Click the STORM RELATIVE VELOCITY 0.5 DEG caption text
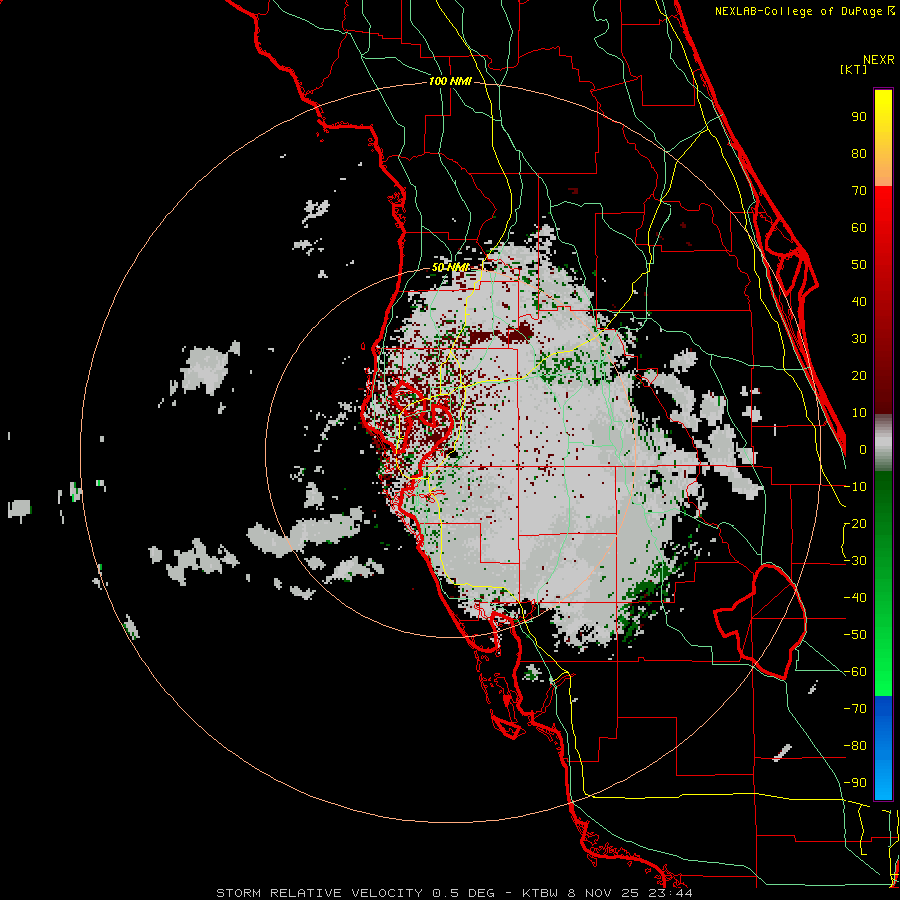This screenshot has width=900, height=900. point(355,893)
